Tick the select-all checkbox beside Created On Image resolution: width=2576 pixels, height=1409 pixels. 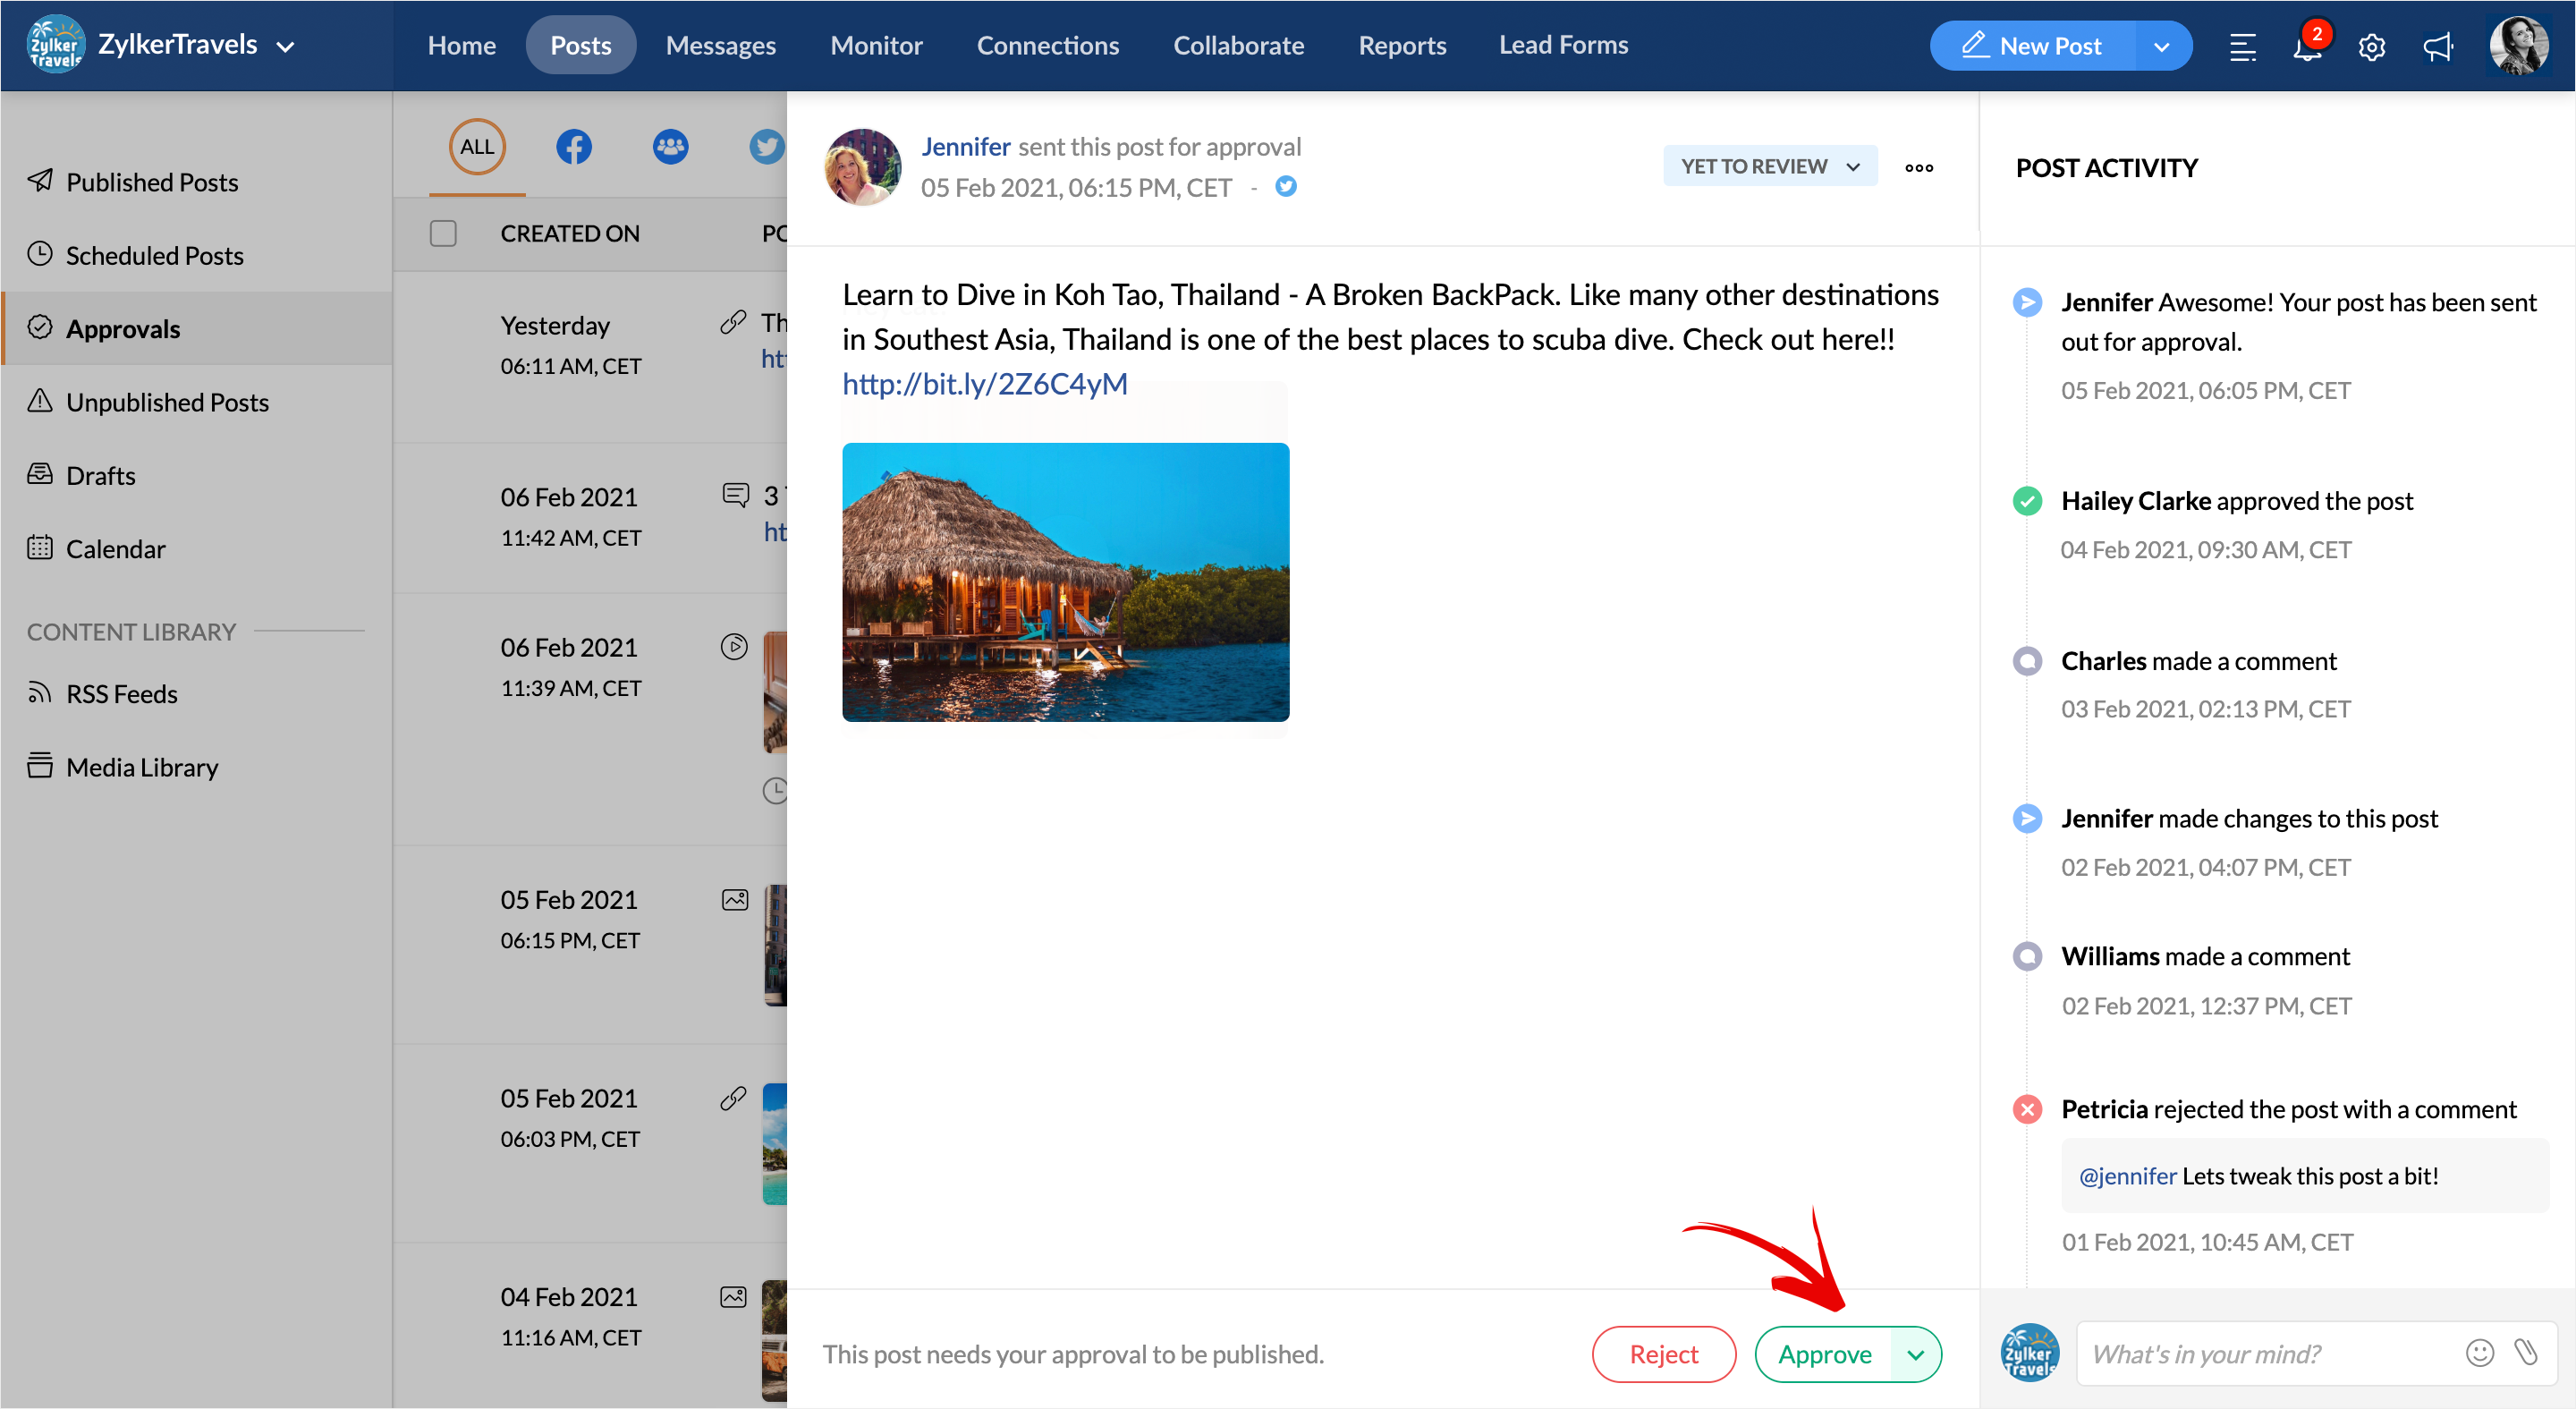pyautogui.click(x=443, y=233)
